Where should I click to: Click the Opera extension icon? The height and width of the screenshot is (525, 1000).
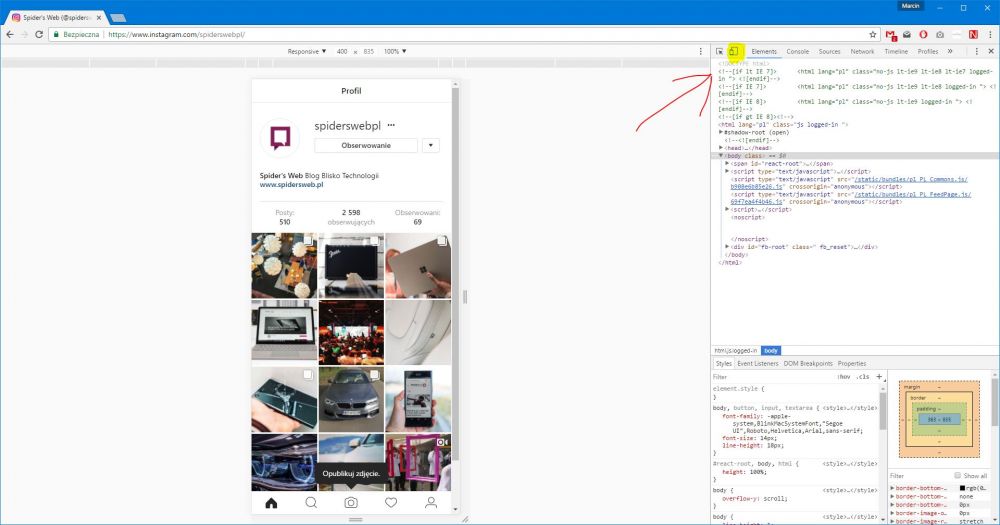pyautogui.click(x=923, y=34)
